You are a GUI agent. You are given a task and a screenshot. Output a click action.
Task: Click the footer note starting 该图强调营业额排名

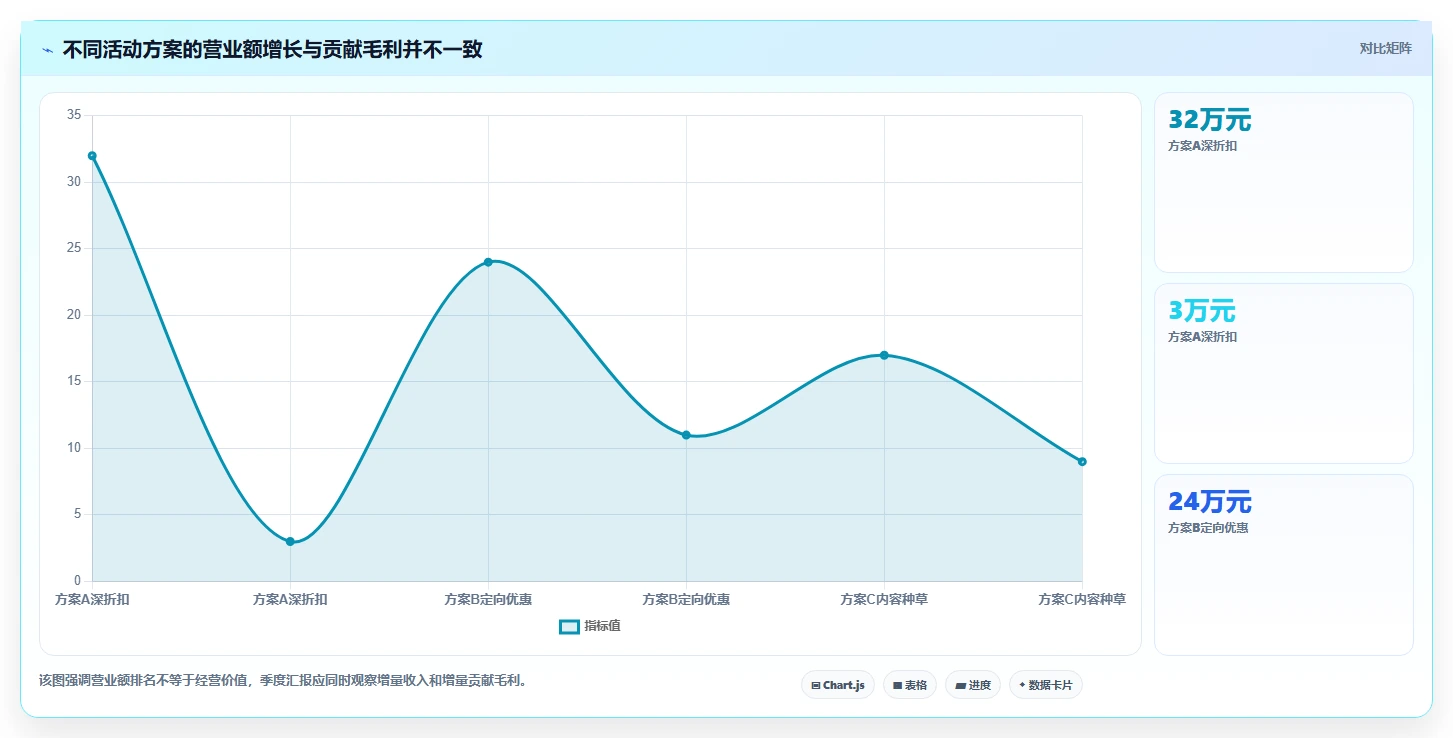(282, 681)
